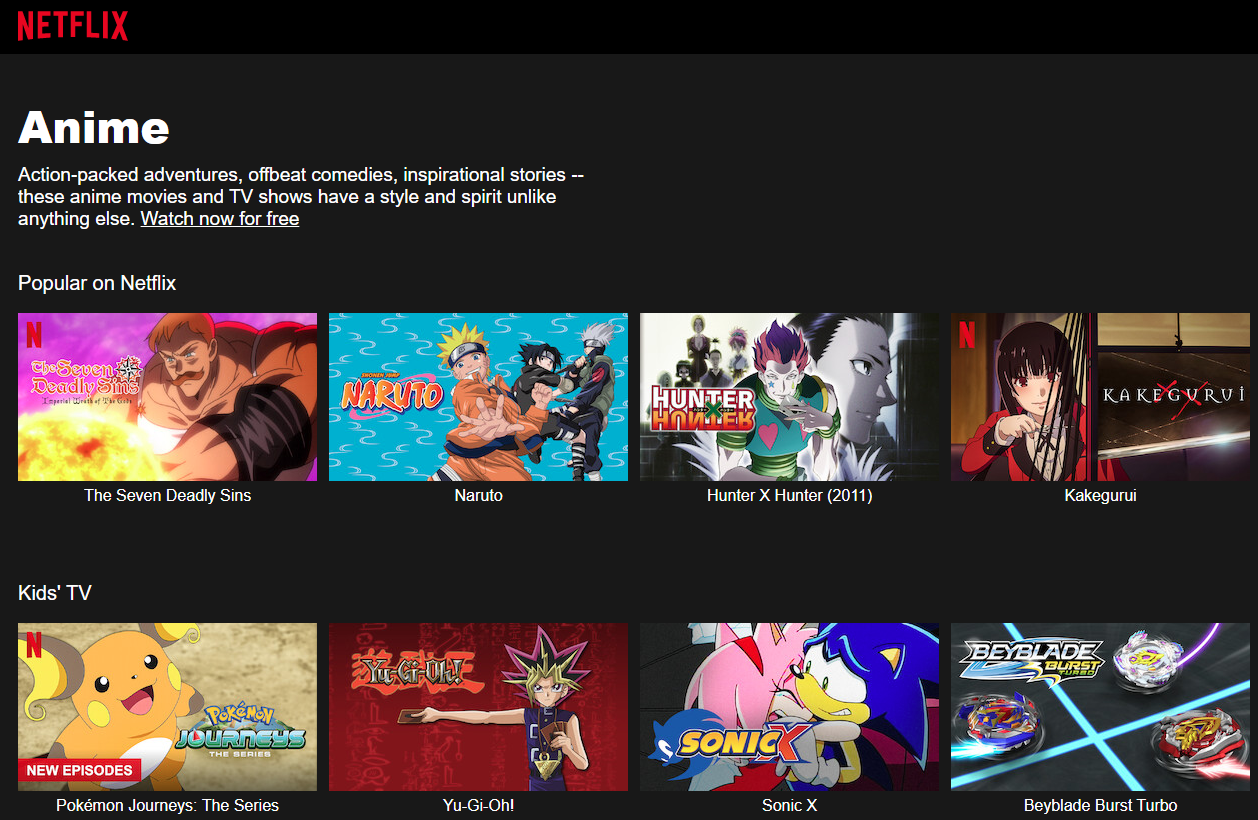Click the Kids' TV heading
Screen dimensions: 1258x820
tap(54, 593)
